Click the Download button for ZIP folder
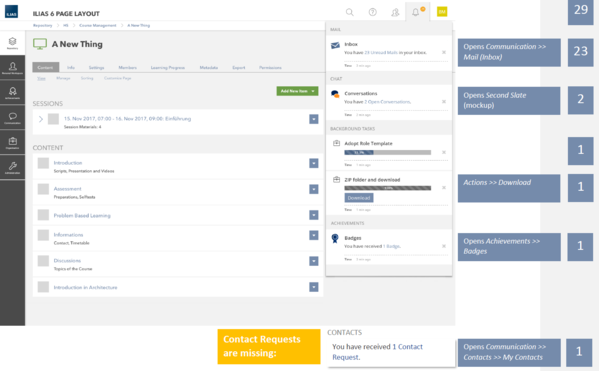This screenshot has width=599, height=371. [x=359, y=198]
